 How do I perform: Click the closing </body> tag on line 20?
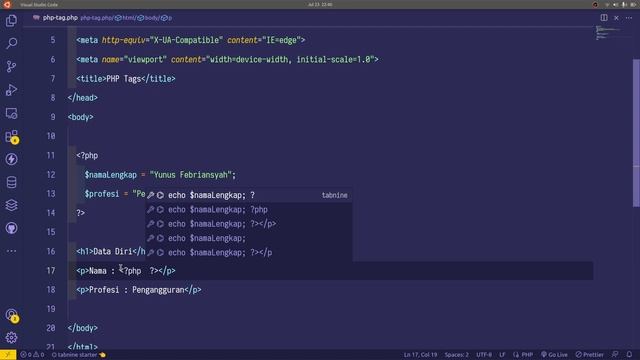[x=82, y=328]
